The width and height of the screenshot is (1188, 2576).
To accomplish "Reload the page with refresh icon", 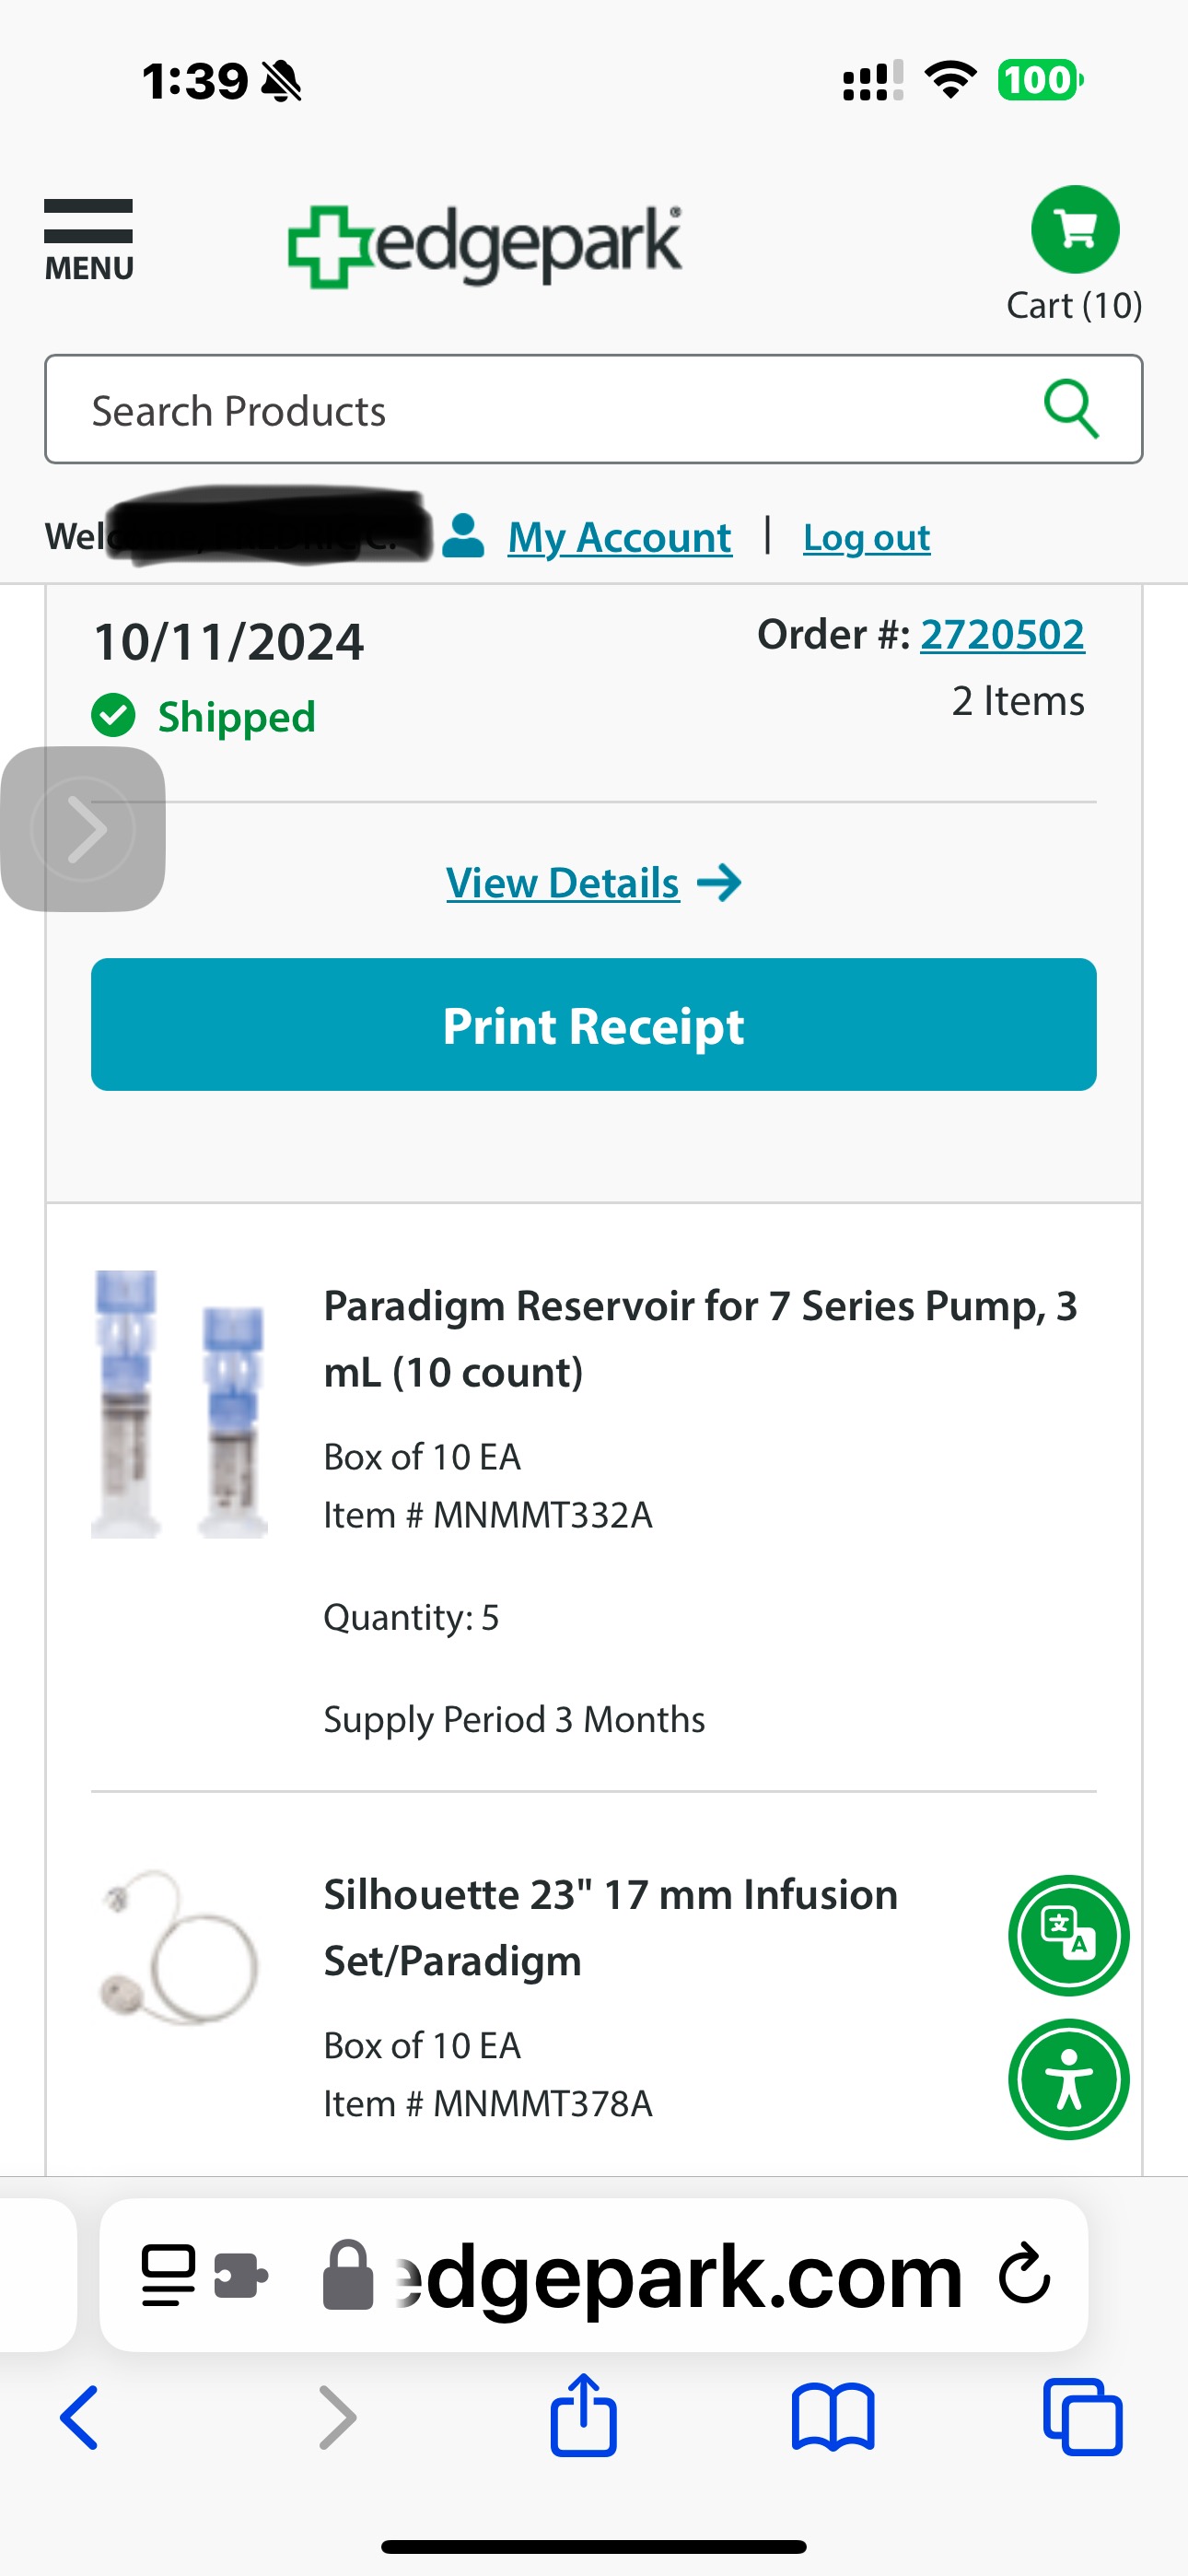I will pos(1025,2274).
